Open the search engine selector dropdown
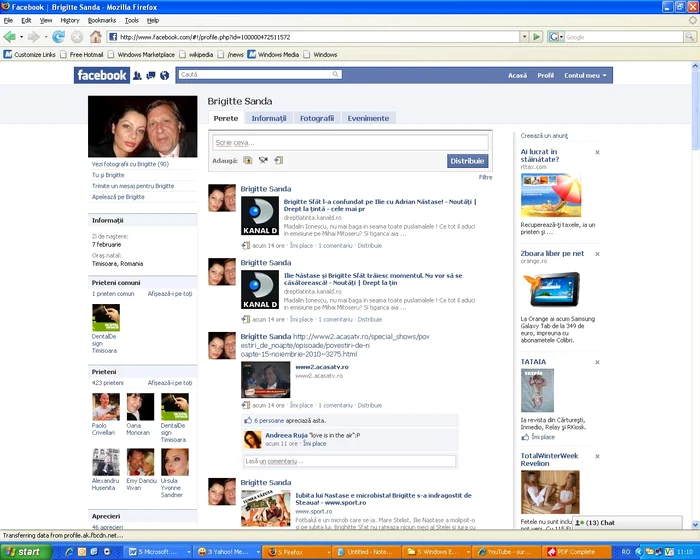The width and height of the screenshot is (700, 560). (x=556, y=37)
